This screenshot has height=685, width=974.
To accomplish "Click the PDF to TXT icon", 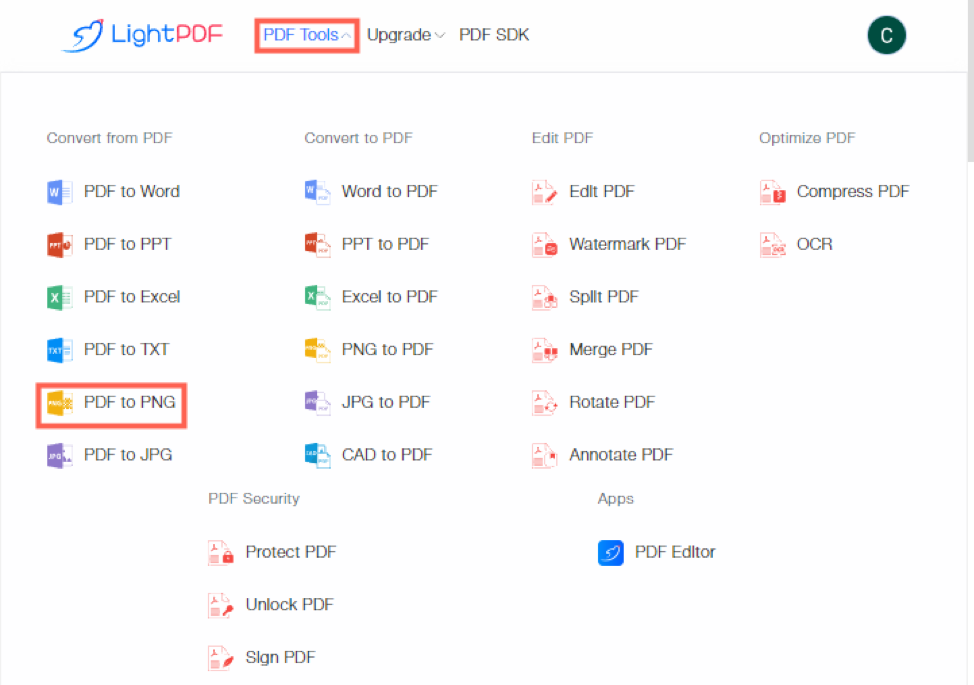I will coord(60,350).
